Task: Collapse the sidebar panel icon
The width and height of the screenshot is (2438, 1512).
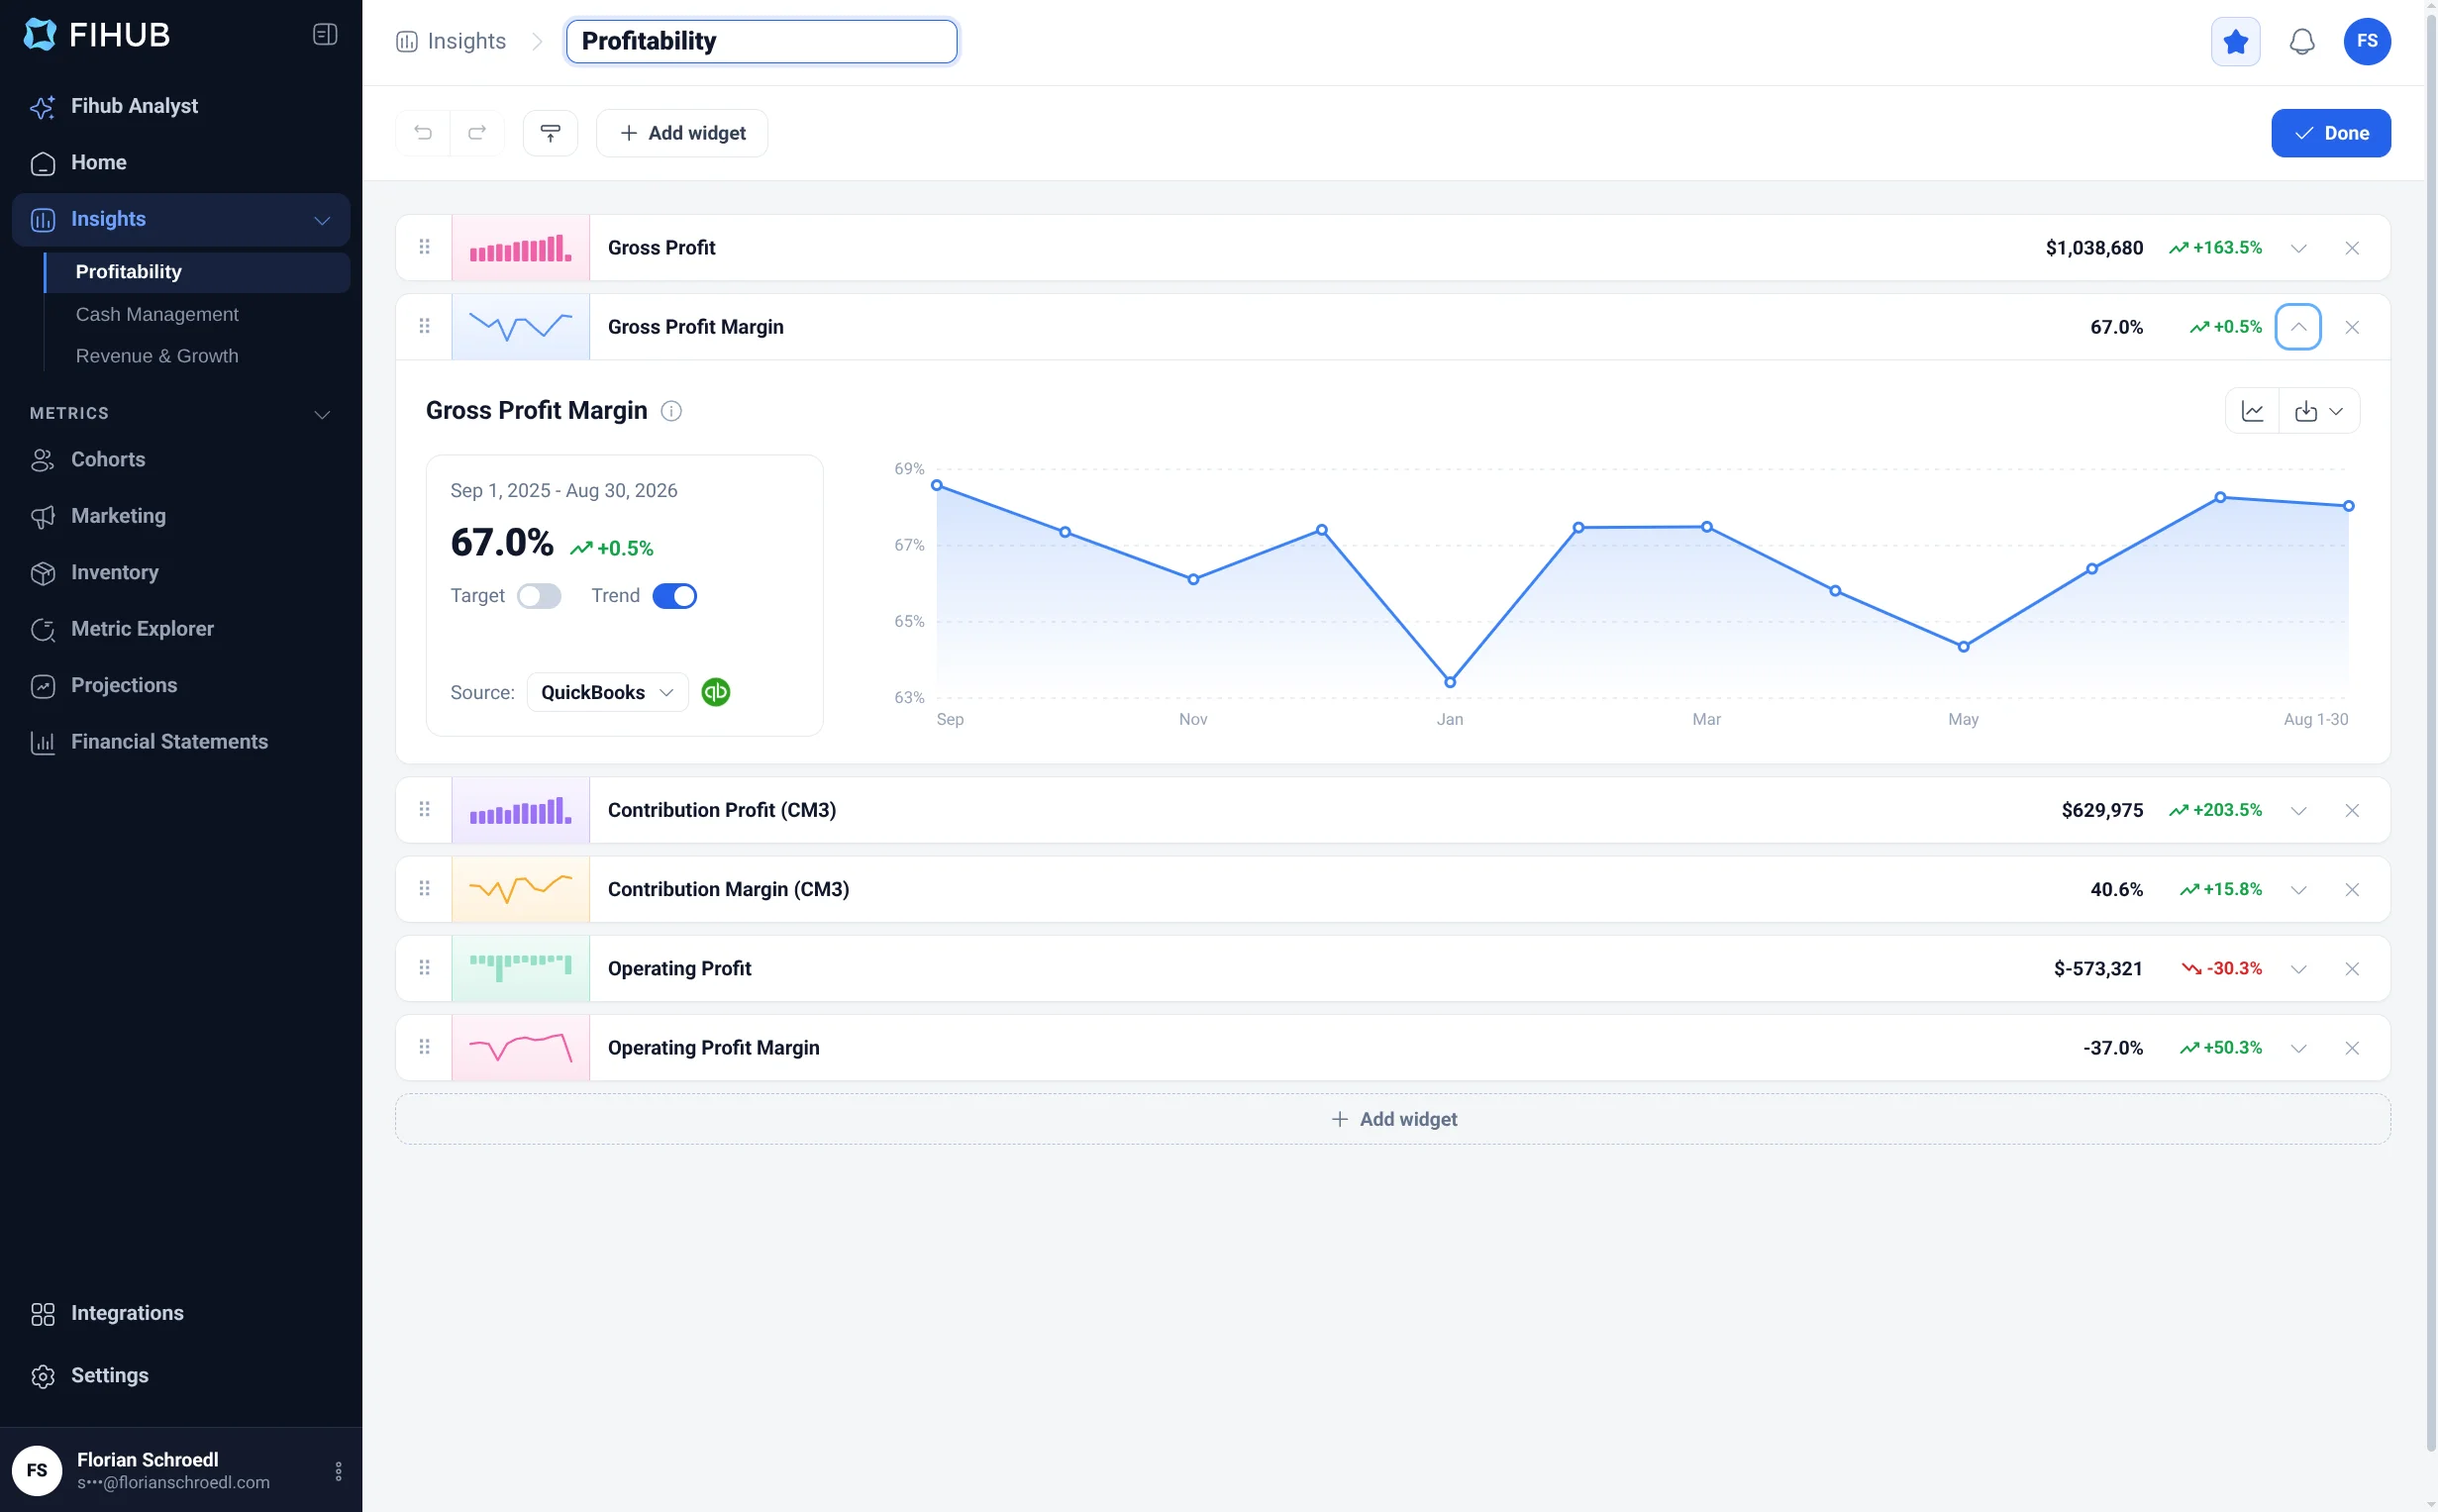Action: [325, 35]
